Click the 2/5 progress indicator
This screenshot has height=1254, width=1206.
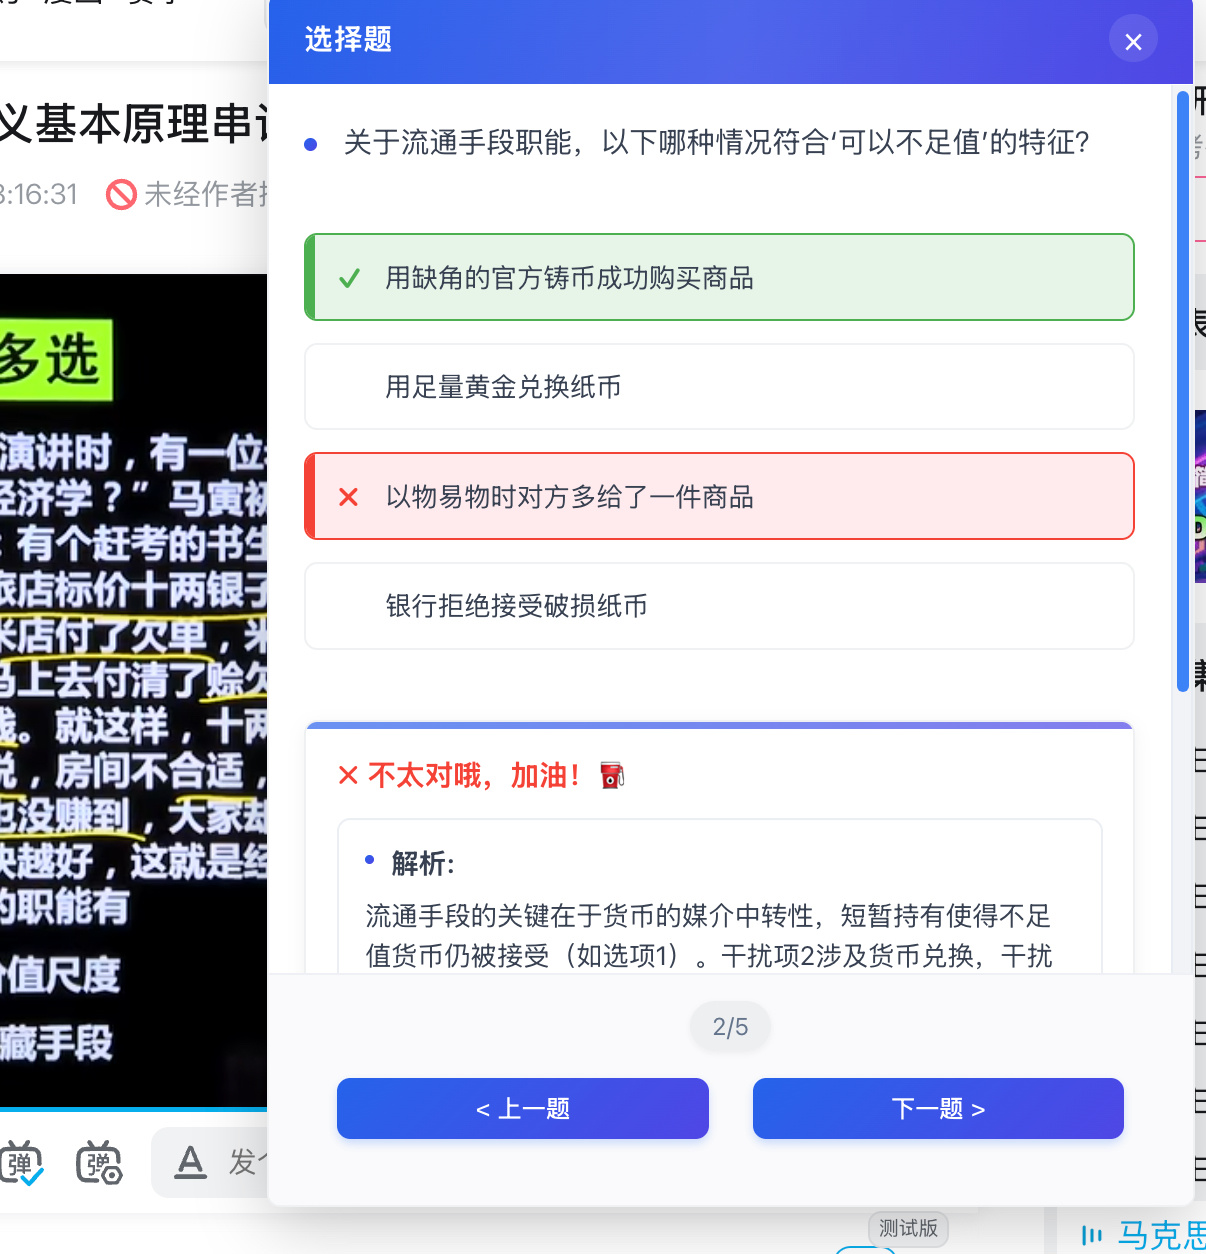pyautogui.click(x=729, y=1026)
